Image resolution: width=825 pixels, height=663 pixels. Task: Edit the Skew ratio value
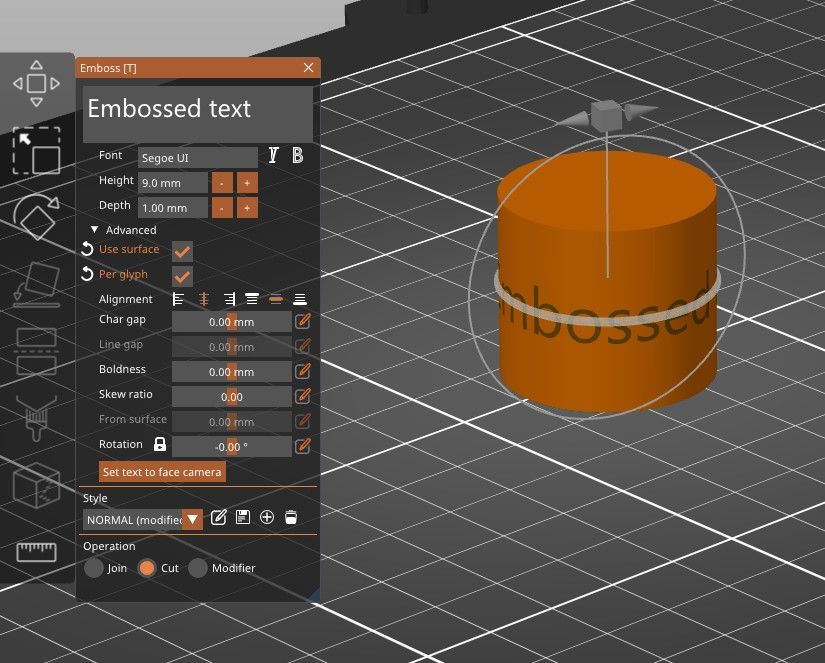click(x=303, y=396)
